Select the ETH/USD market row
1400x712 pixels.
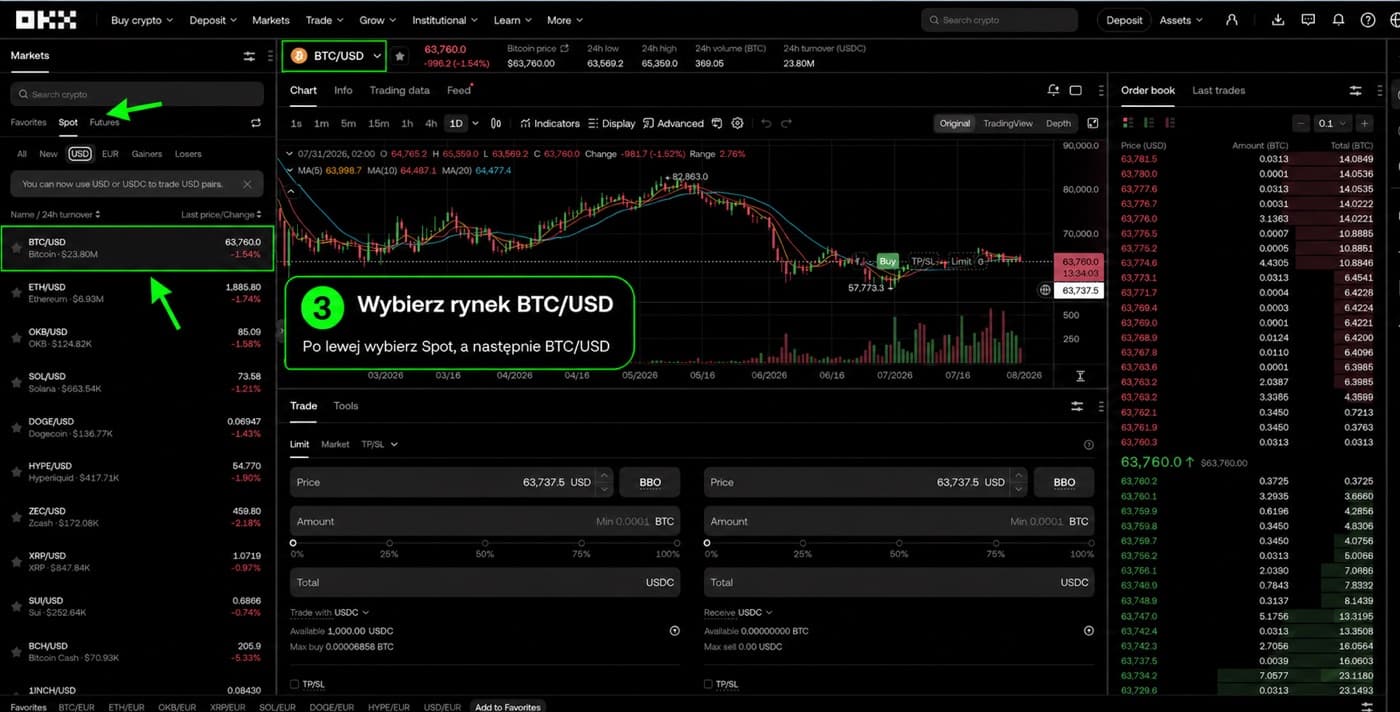click(137, 293)
